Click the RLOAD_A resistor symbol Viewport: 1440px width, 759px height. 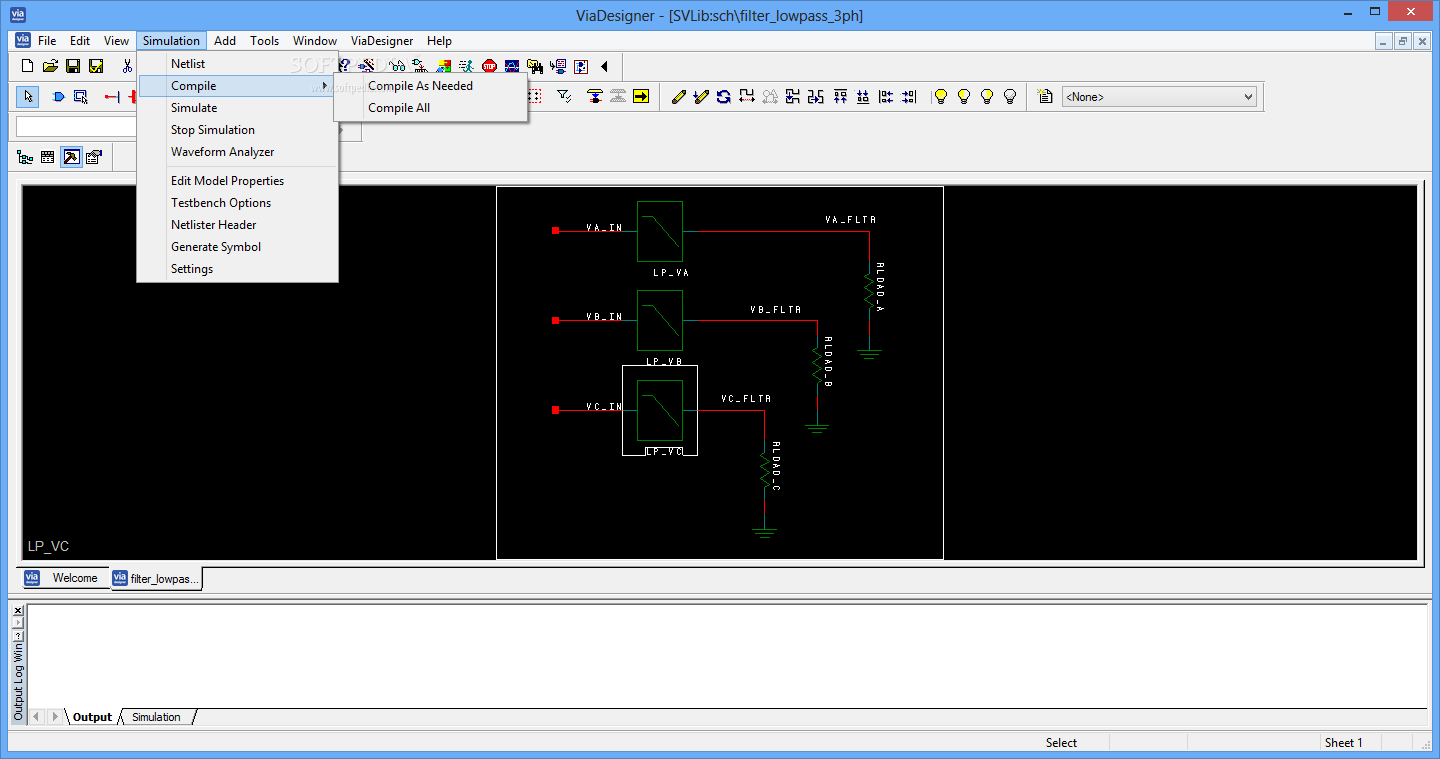(869, 289)
